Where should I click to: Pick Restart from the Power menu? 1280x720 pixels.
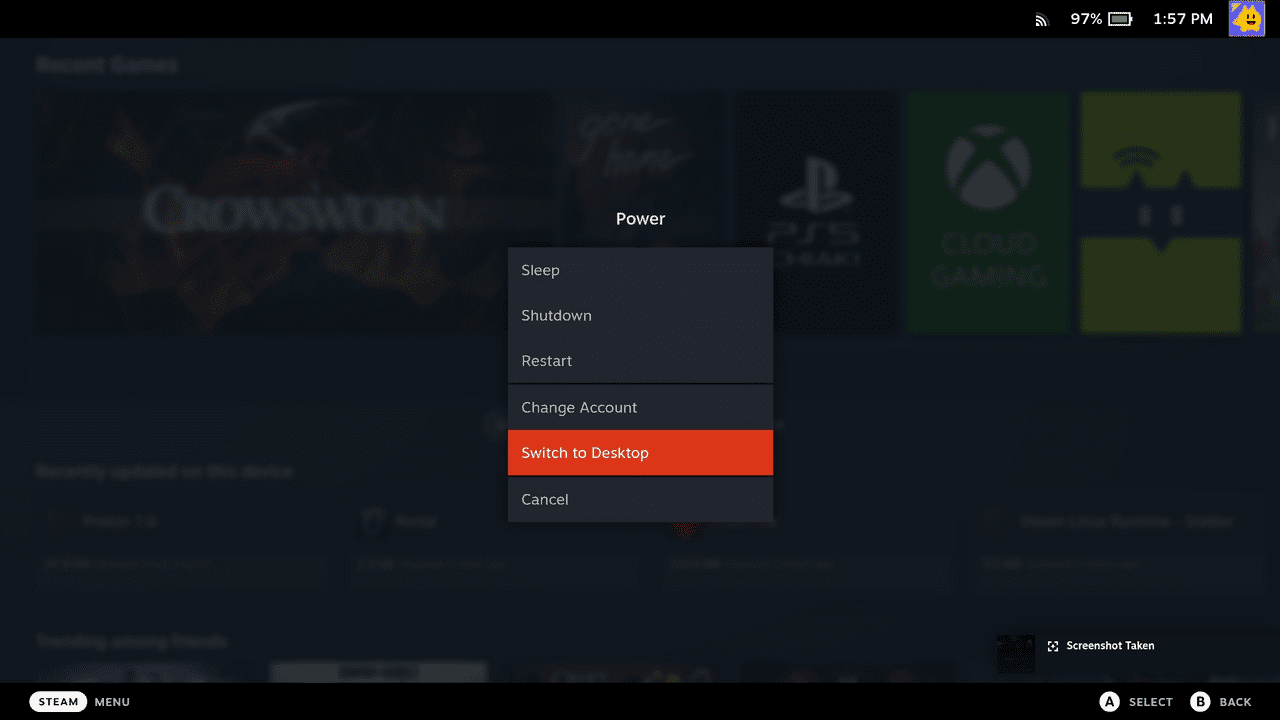coord(640,361)
